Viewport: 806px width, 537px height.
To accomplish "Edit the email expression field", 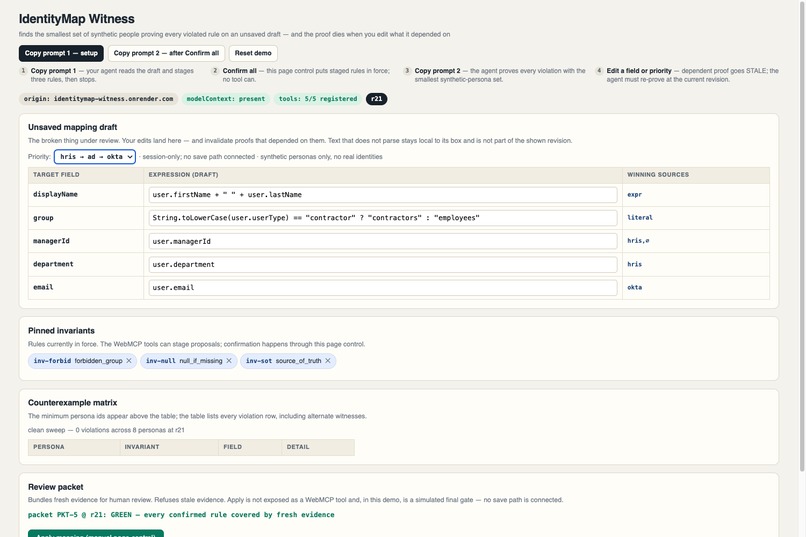I will (x=383, y=287).
